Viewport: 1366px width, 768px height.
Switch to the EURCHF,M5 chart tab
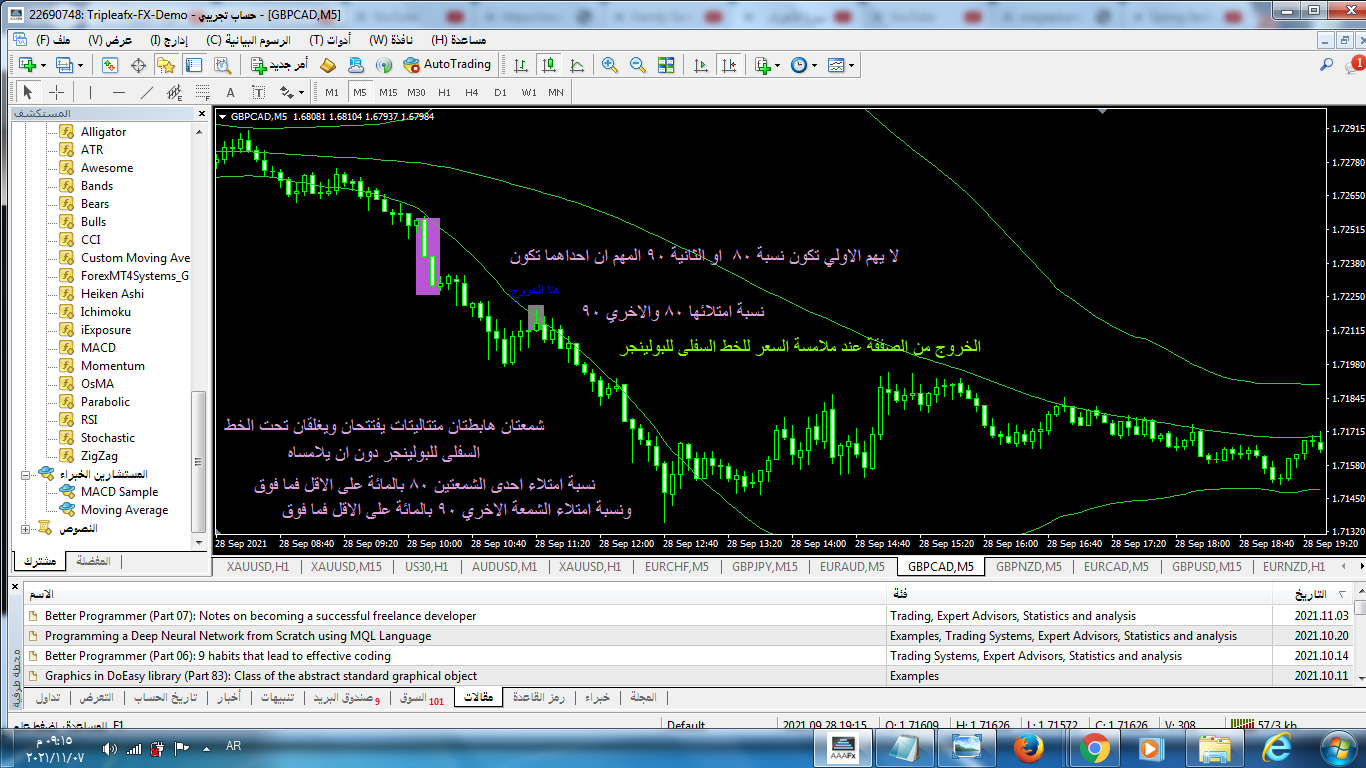pos(677,567)
